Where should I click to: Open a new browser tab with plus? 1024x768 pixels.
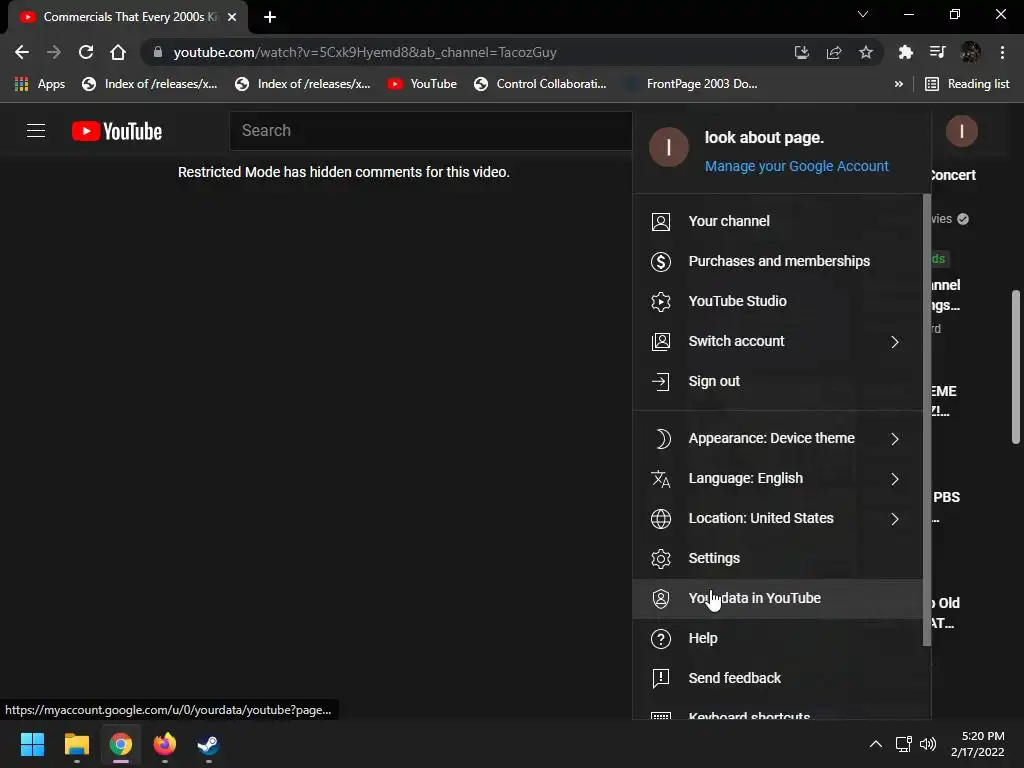tap(270, 17)
